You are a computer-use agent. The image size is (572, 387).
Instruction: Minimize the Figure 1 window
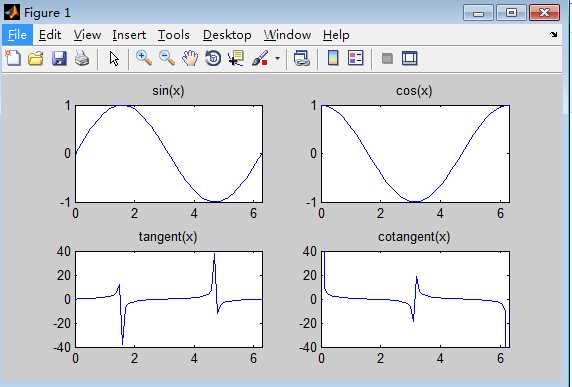(478, 13)
